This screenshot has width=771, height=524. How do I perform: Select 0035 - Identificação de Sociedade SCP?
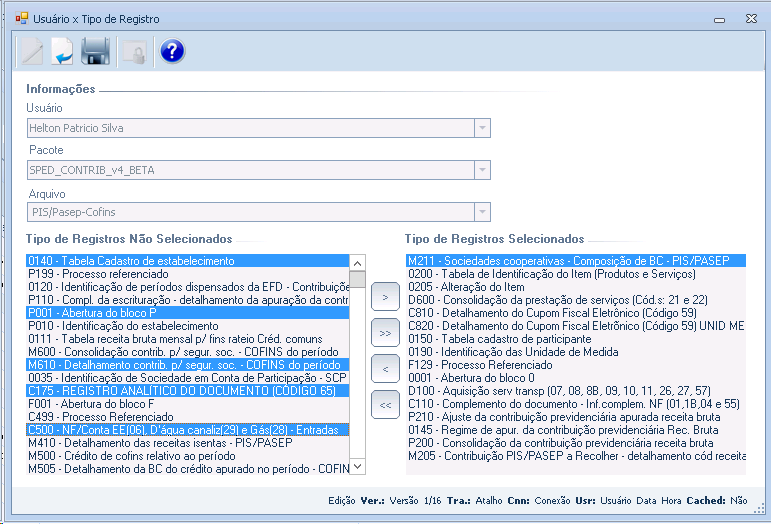pyautogui.click(x=187, y=378)
